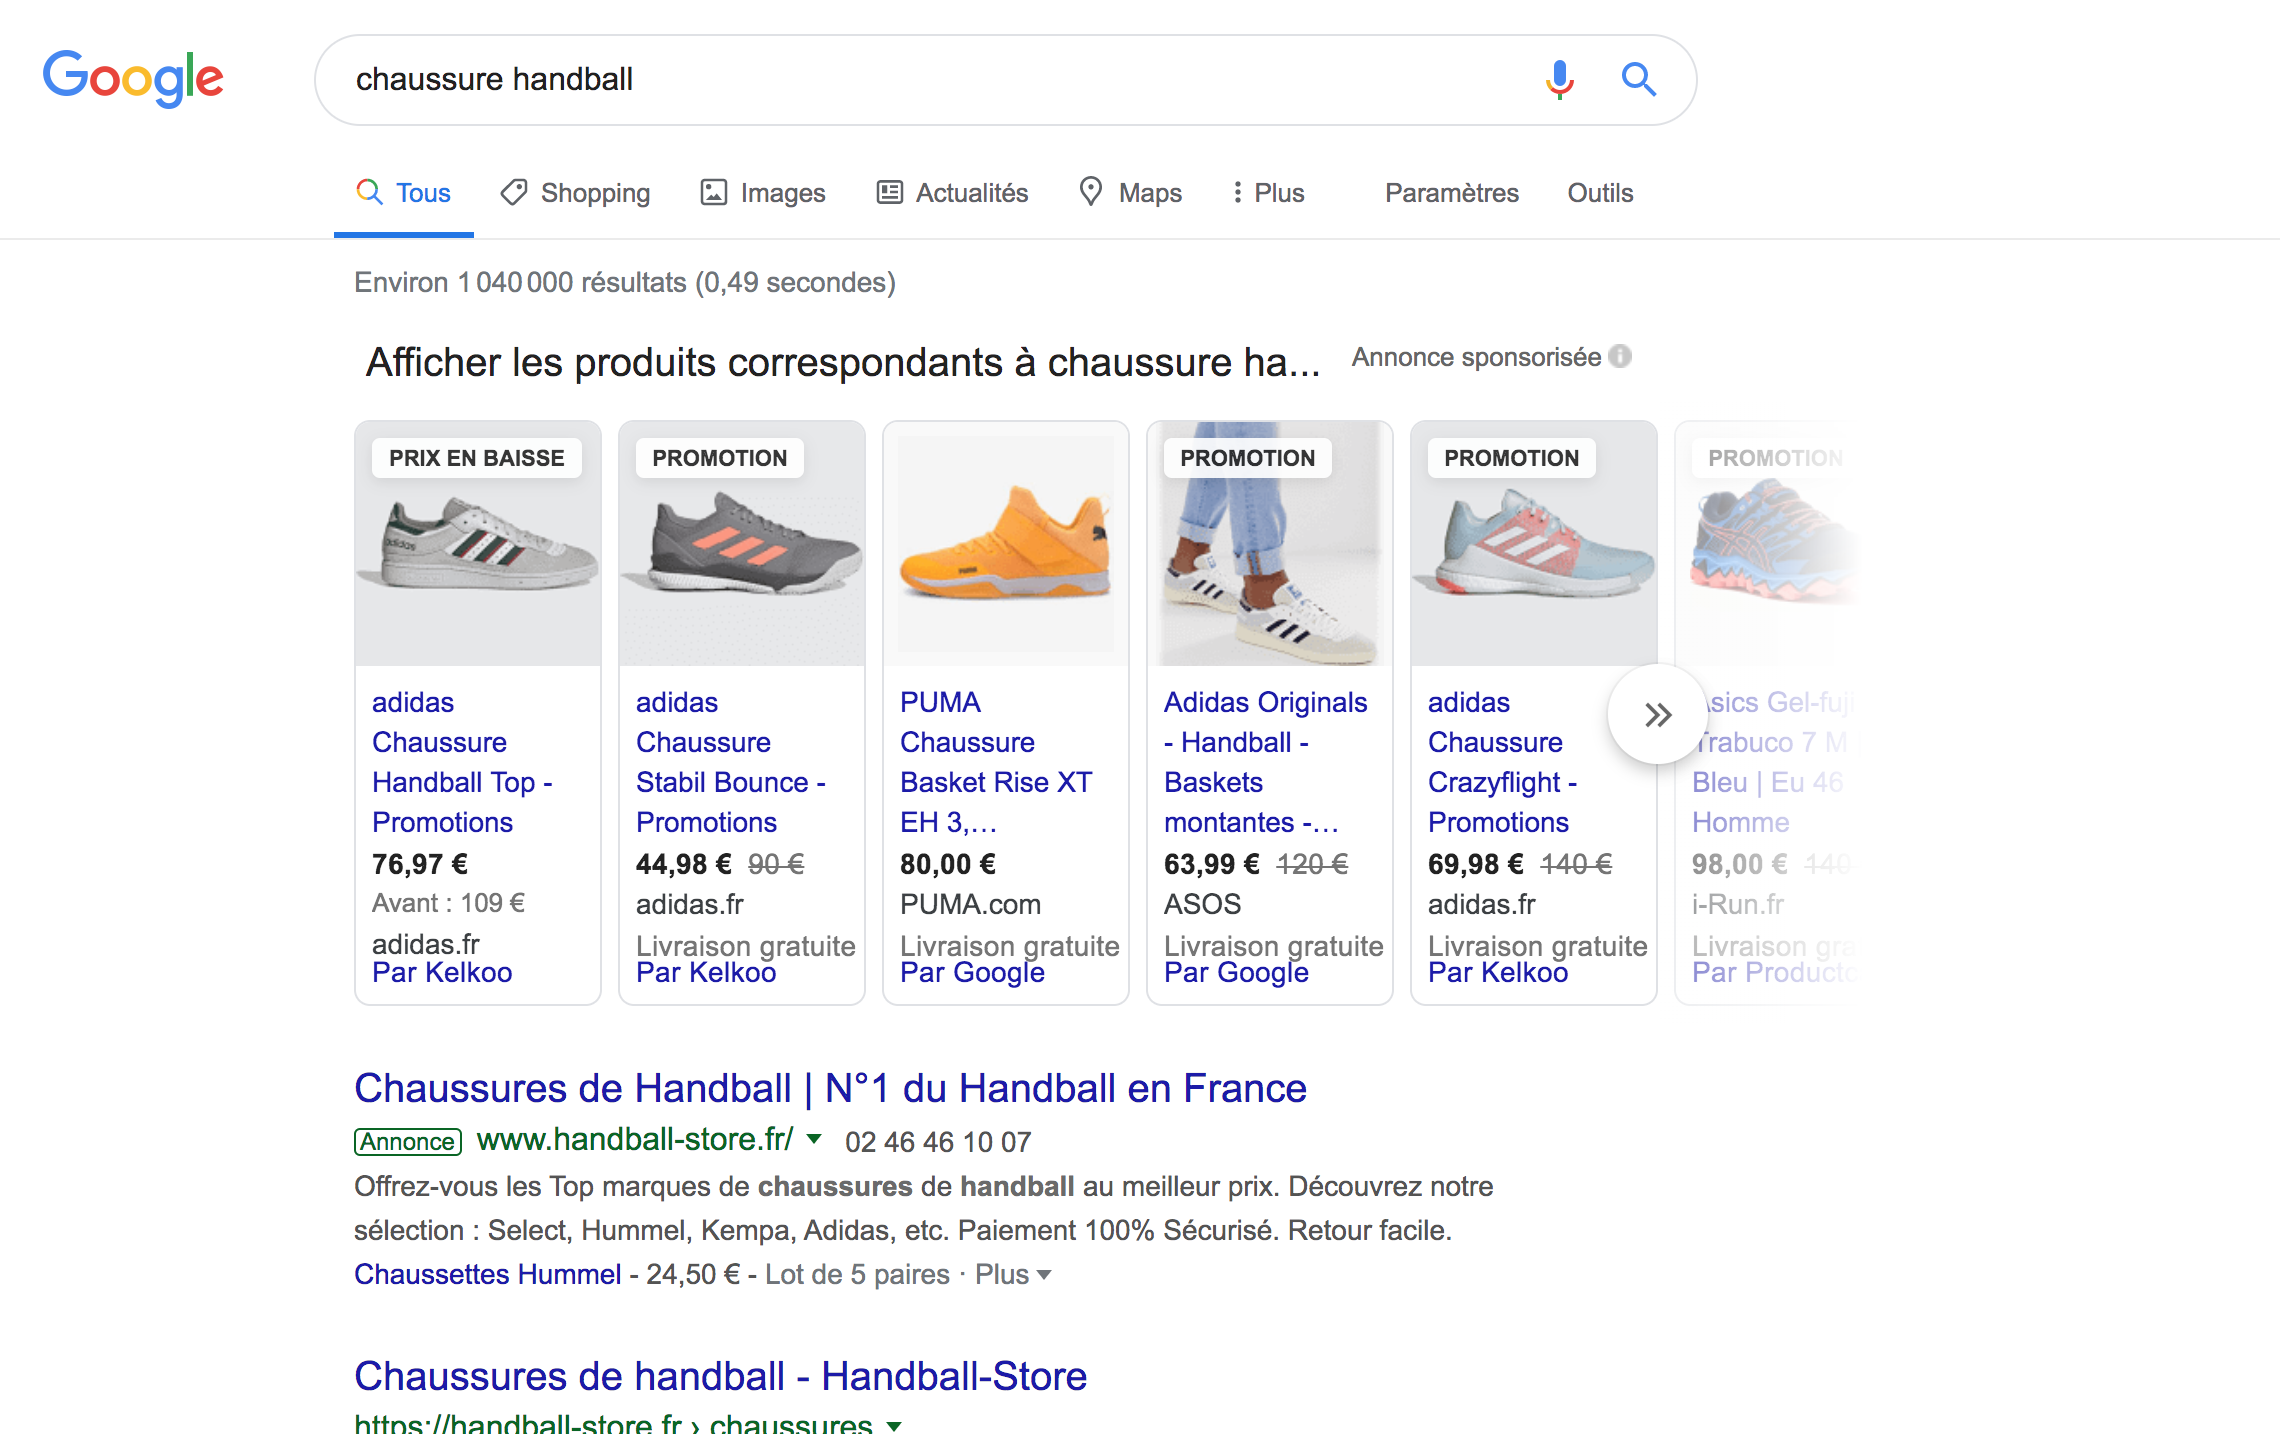The width and height of the screenshot is (2280, 1434).
Task: Click Par Google under ASOS product
Action: pos(1236,972)
